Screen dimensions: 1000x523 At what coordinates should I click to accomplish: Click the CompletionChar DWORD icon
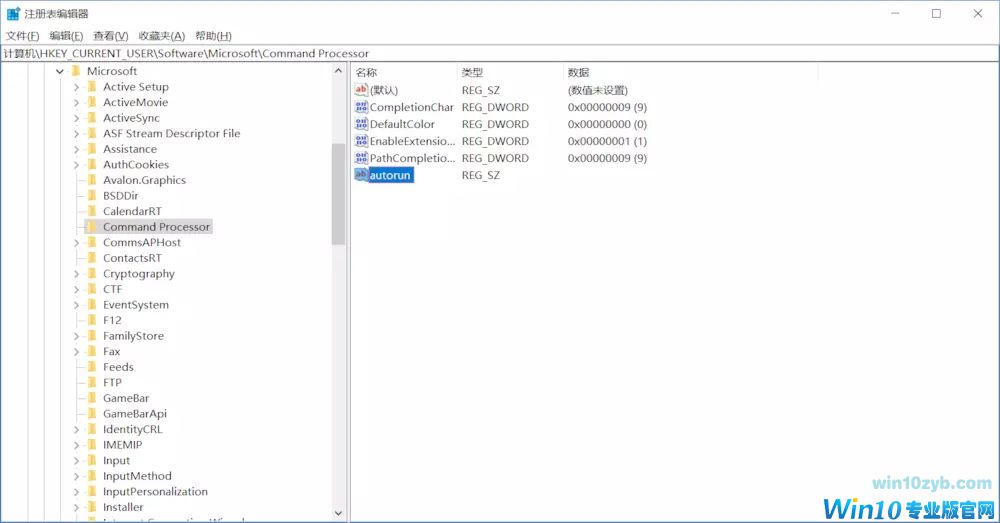pyautogui.click(x=362, y=107)
